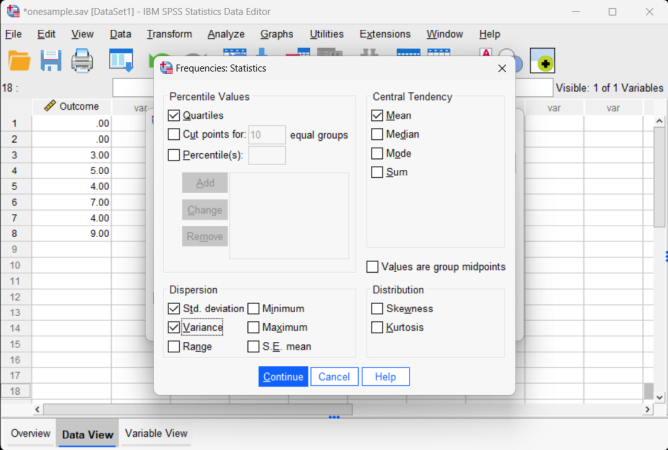Open the Graphs menu
Viewport: 668px width, 450px height.
tap(277, 34)
